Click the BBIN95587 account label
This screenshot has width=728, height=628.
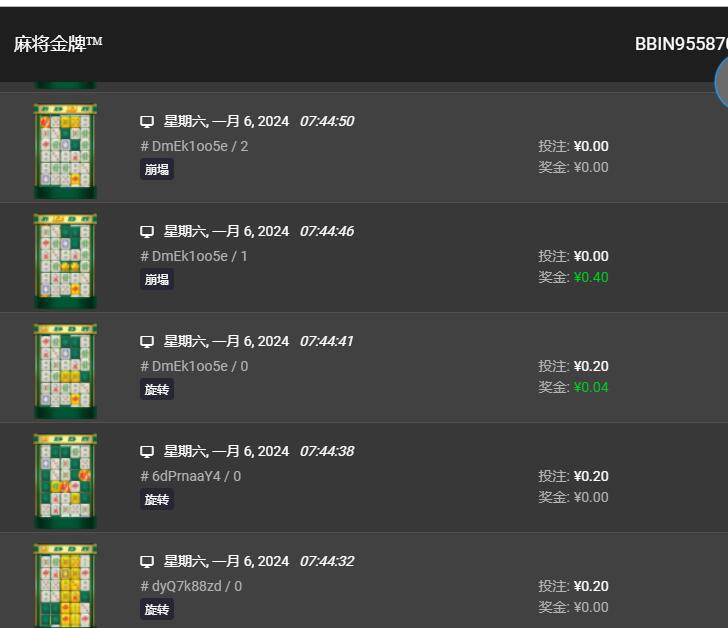click(x=681, y=44)
